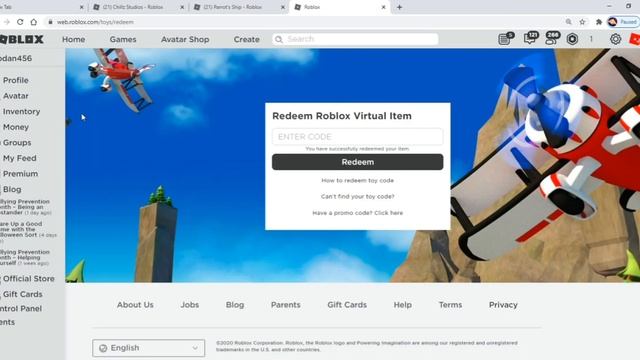Open Inventory in the left sidebar
The height and width of the screenshot is (360, 640).
[21, 111]
